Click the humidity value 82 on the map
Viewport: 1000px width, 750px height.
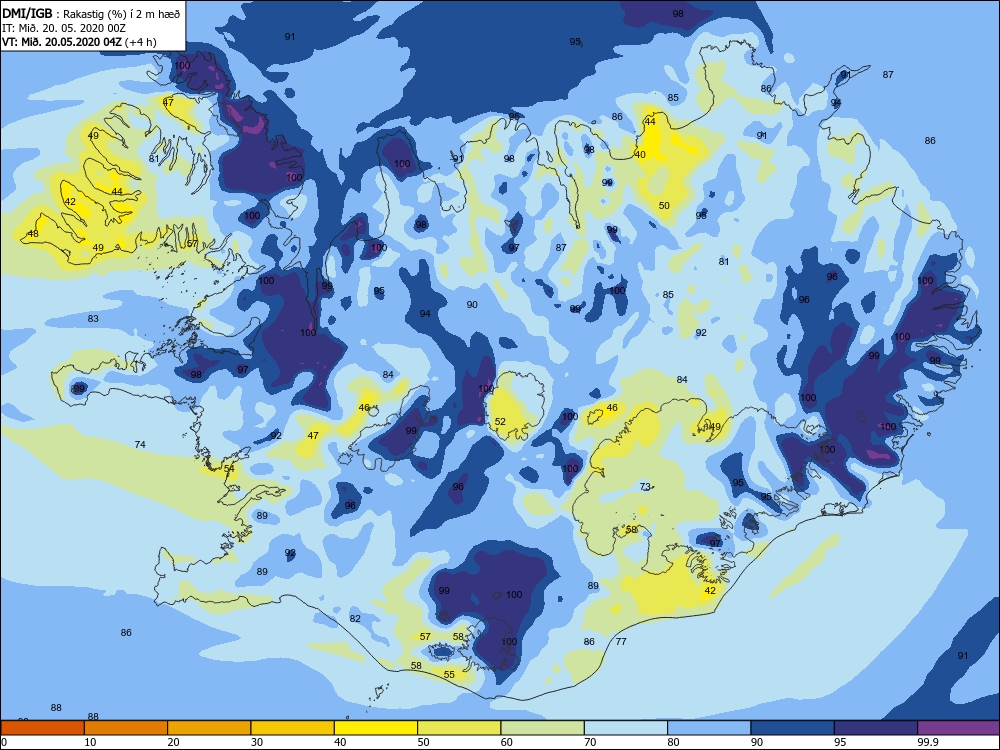click(355, 618)
